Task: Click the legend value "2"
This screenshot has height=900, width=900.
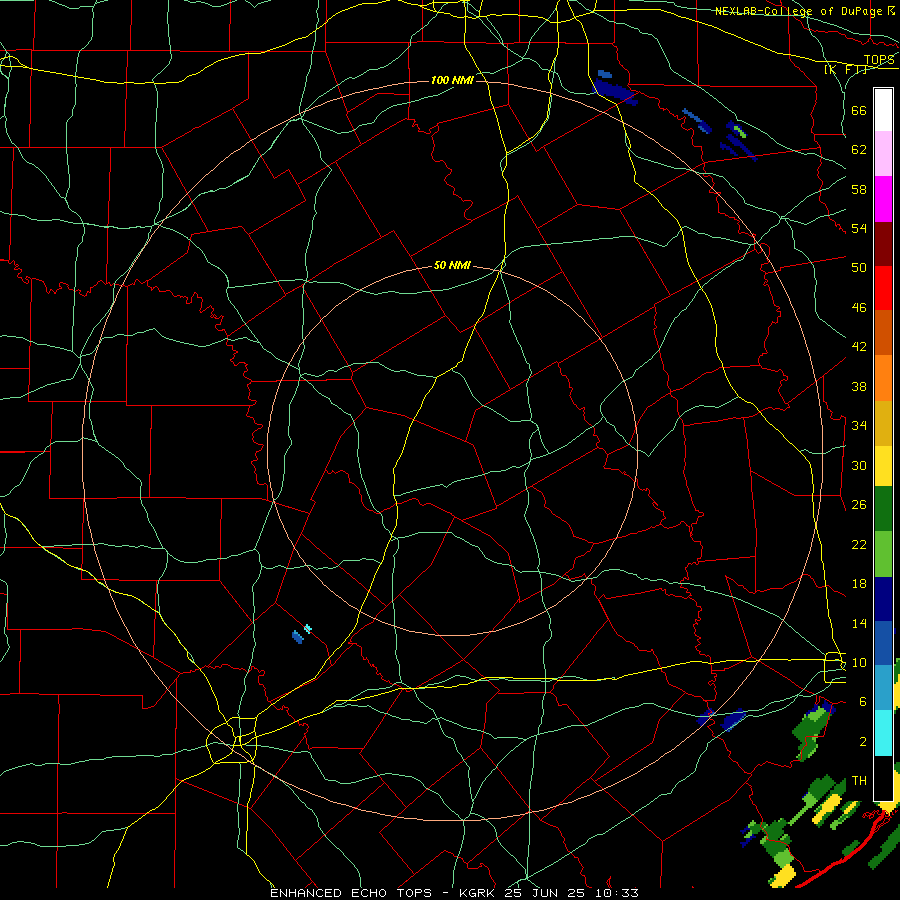Action: pos(863,742)
